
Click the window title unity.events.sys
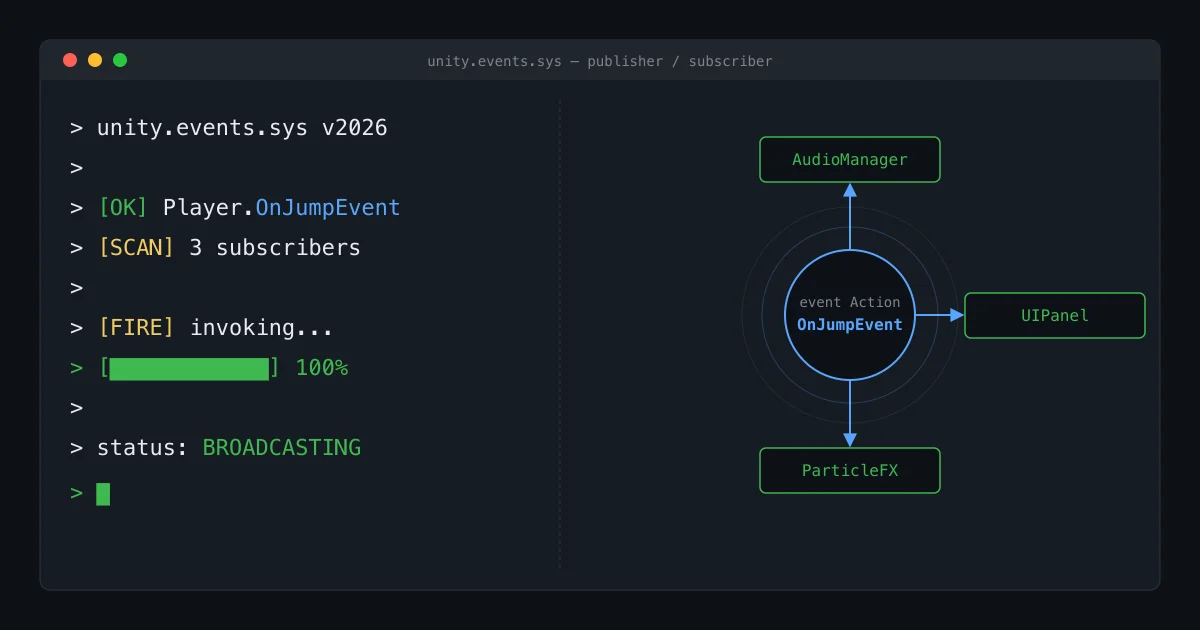point(600,61)
